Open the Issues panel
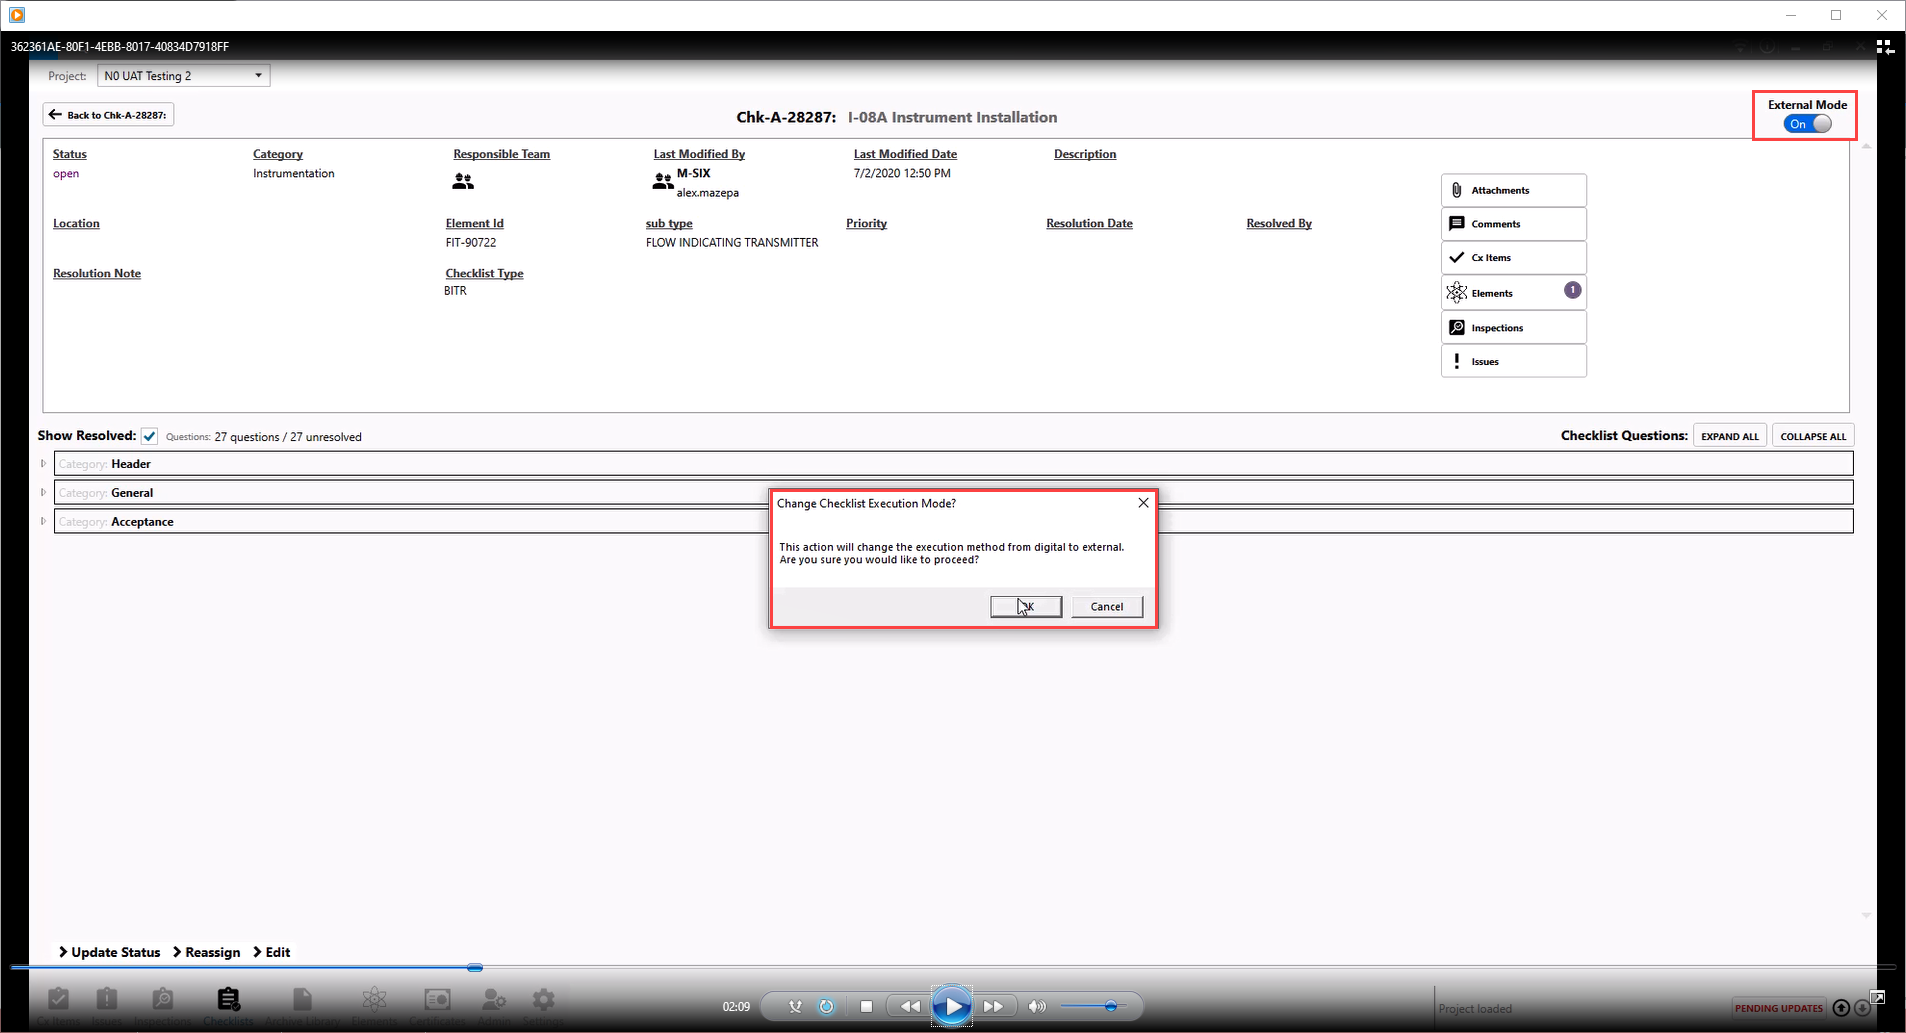This screenshot has height=1033, width=1906. (x=1513, y=362)
